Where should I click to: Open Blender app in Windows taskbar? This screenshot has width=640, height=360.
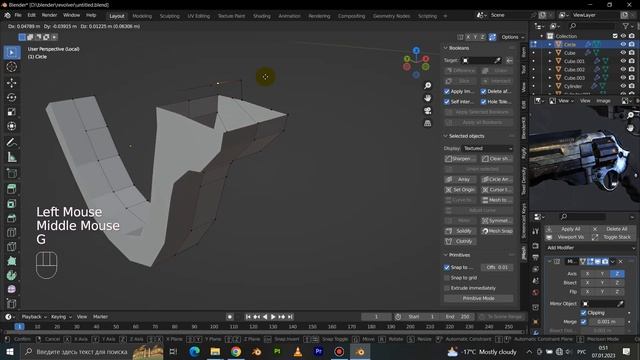360,351
